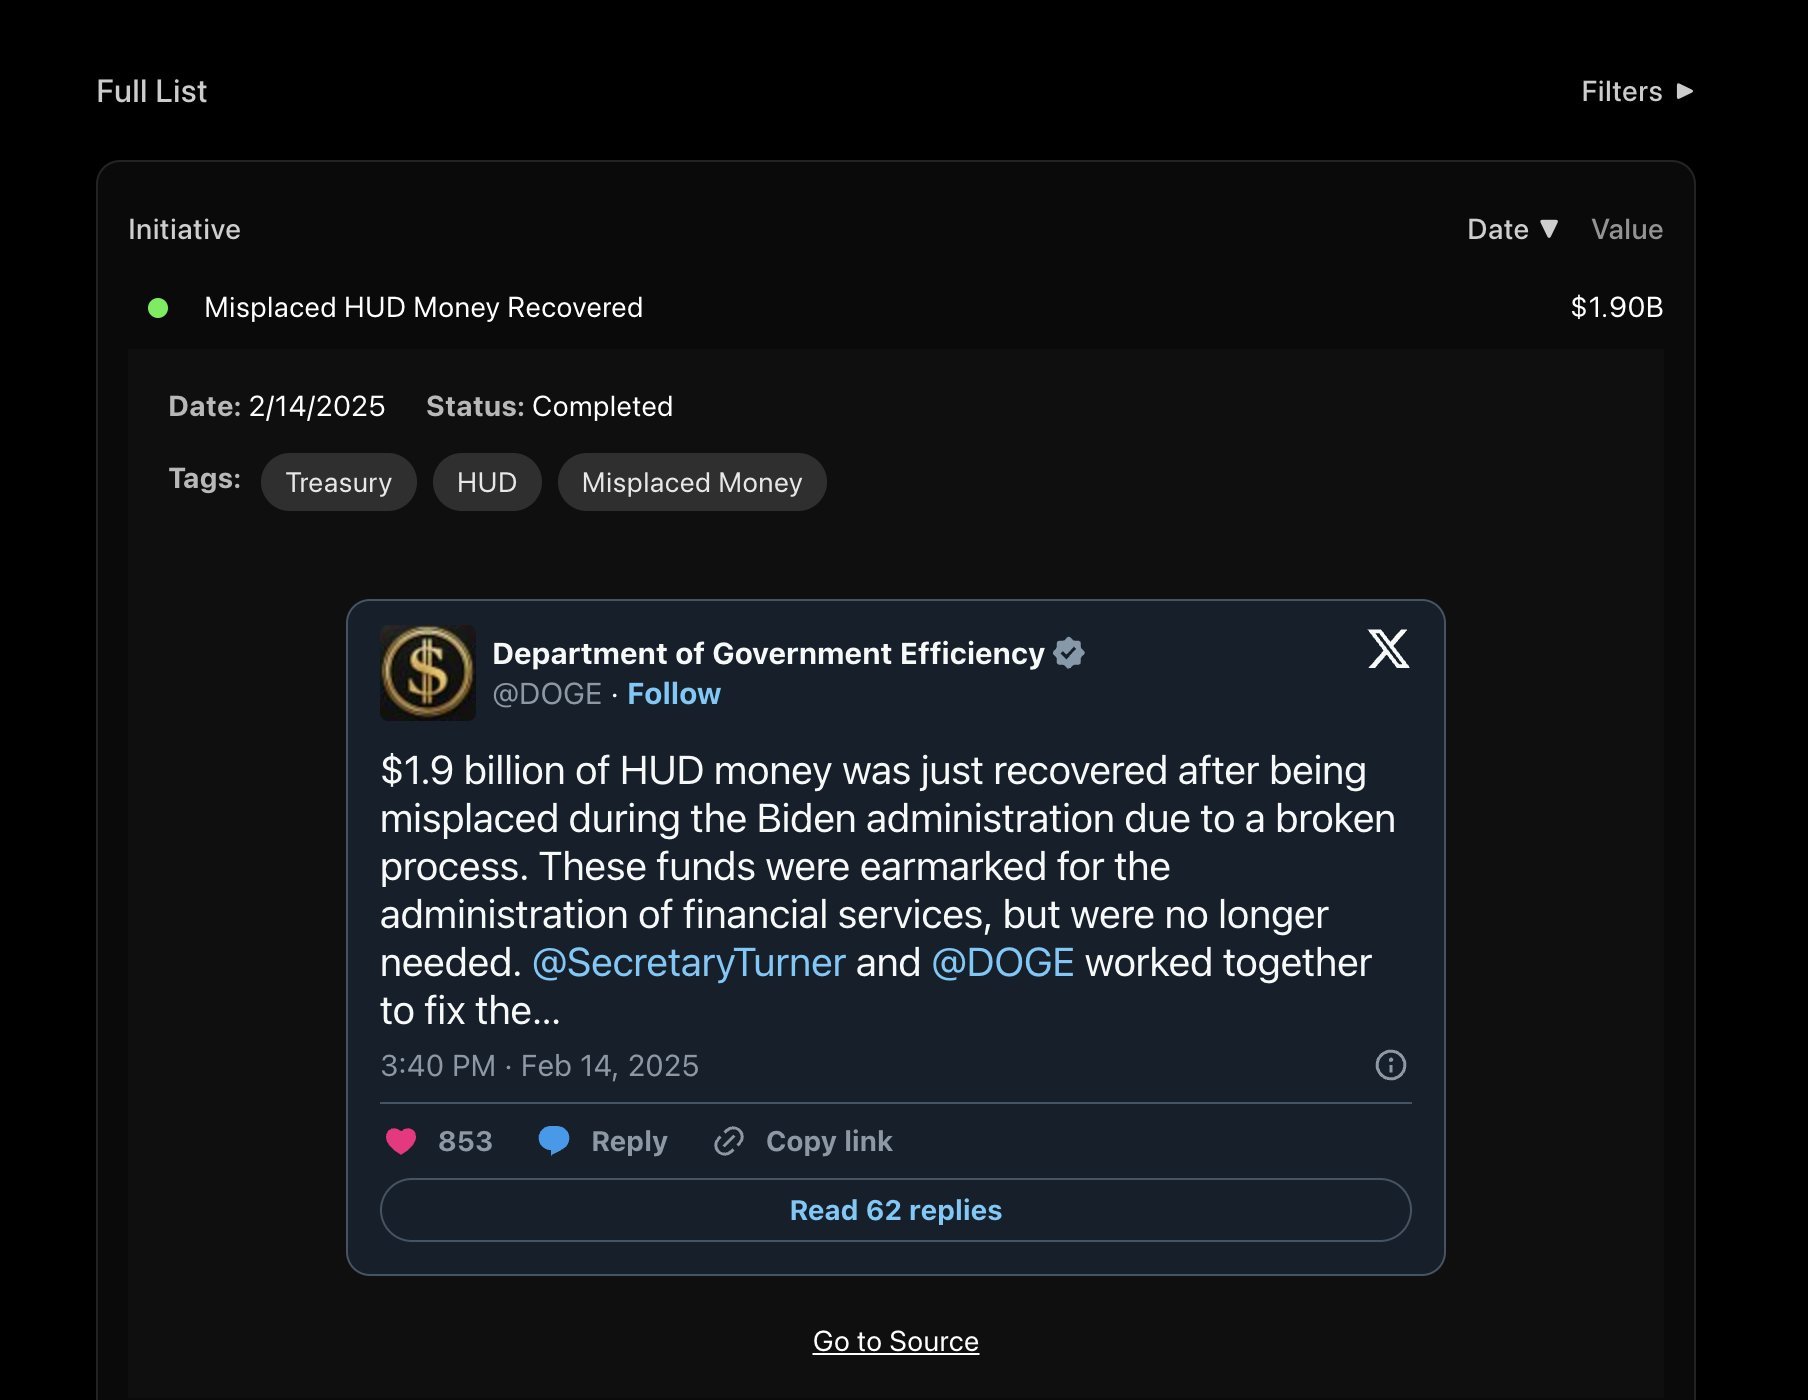Click the Status: Completed text
This screenshot has width=1808, height=1400.
[549, 406]
